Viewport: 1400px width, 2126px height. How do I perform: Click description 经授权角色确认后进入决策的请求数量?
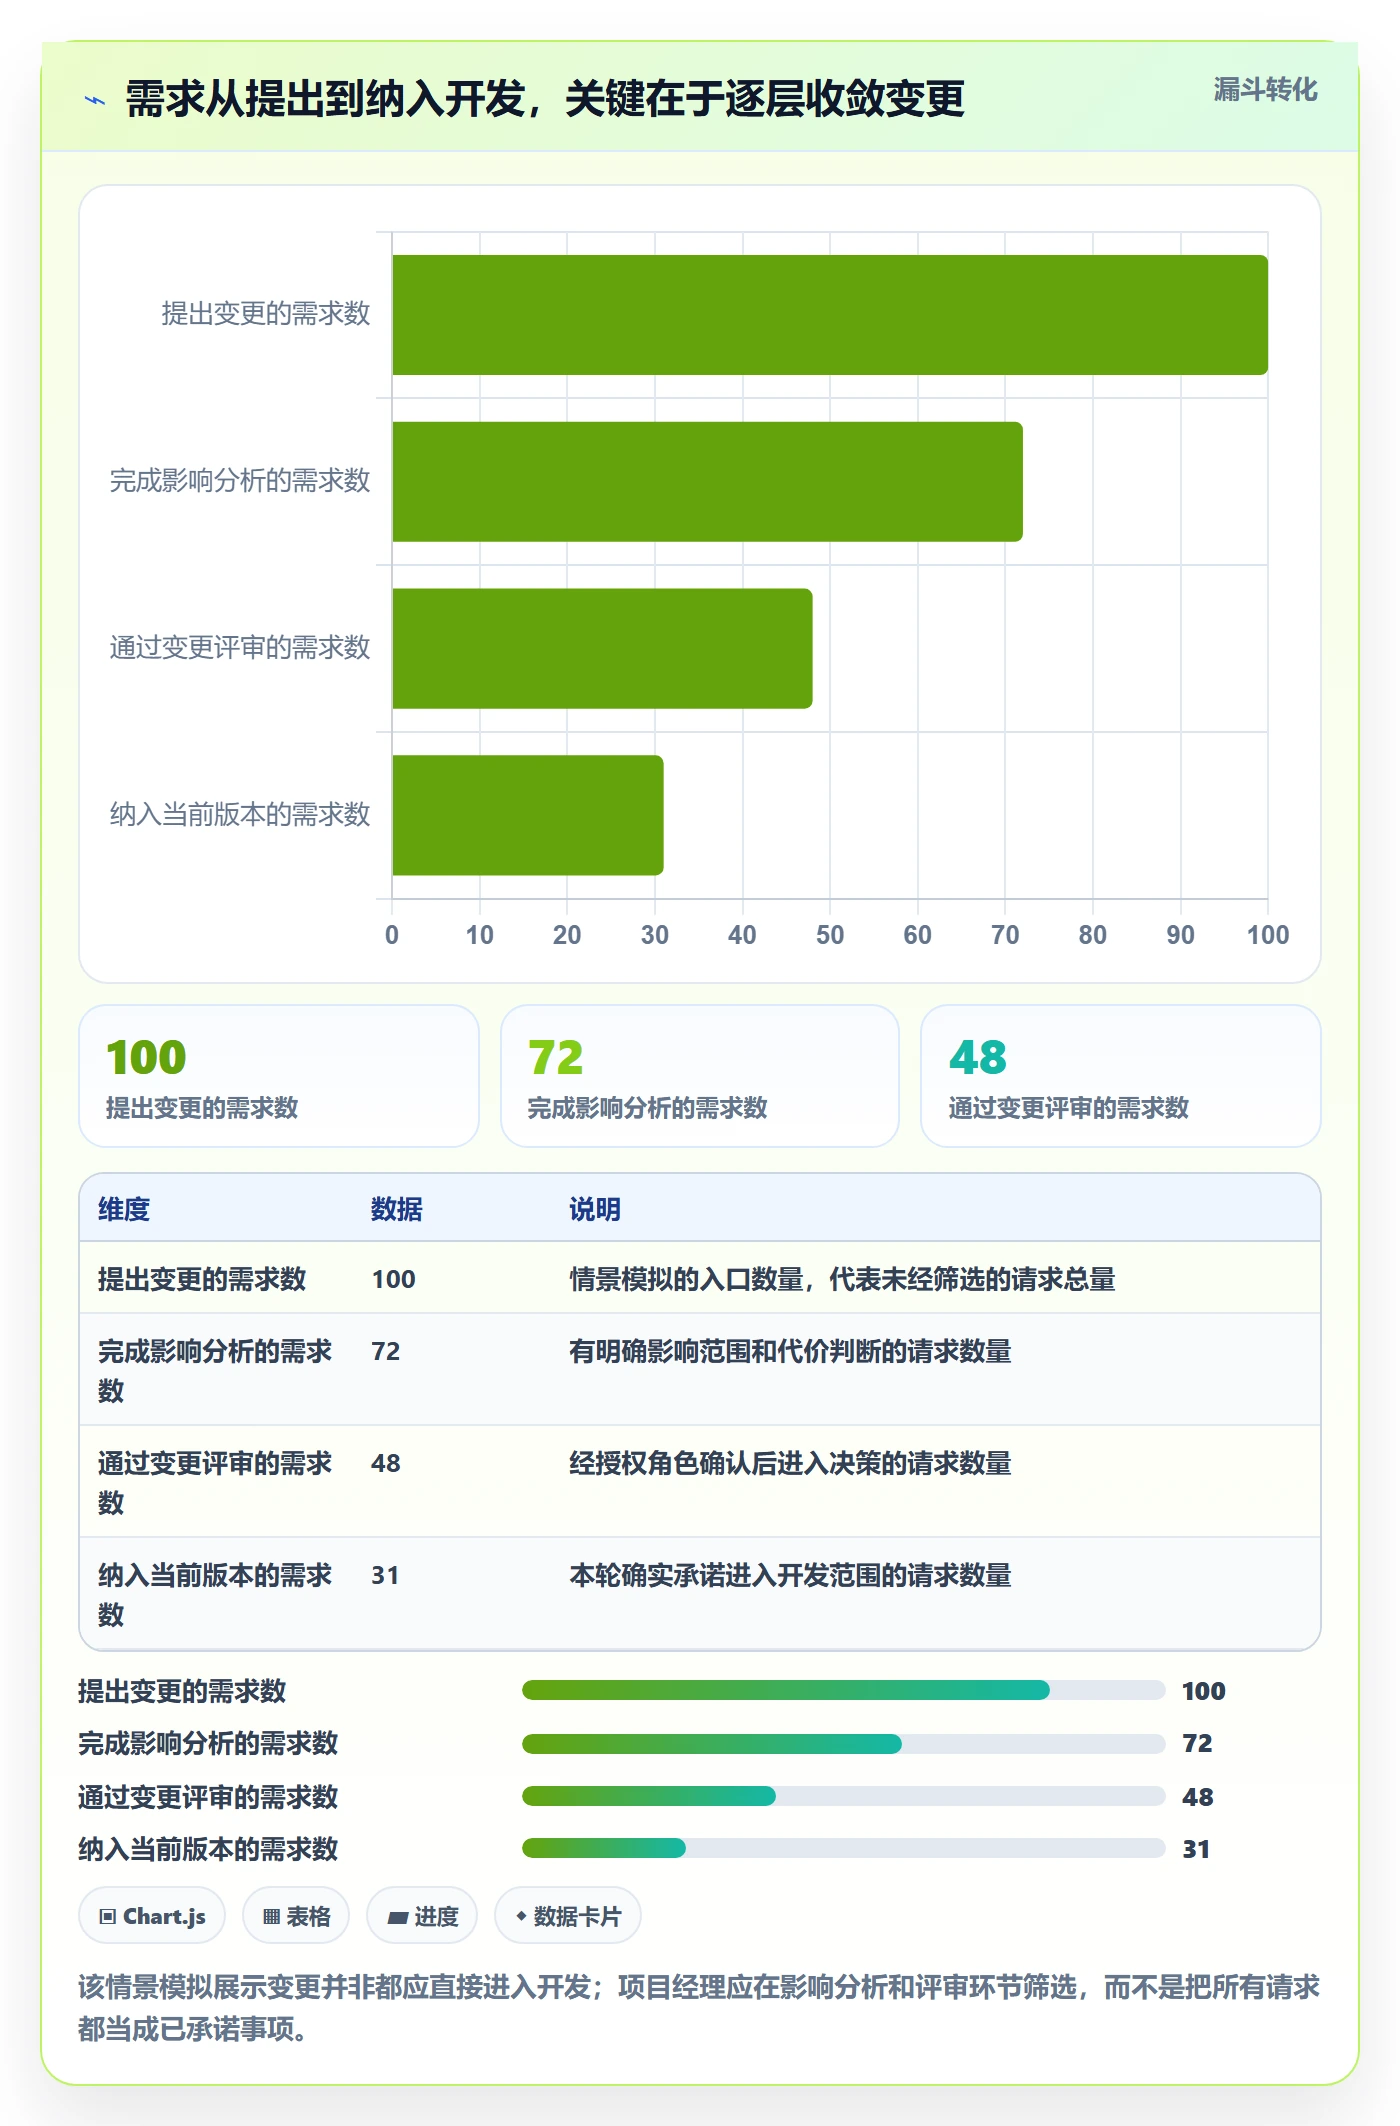790,1463
